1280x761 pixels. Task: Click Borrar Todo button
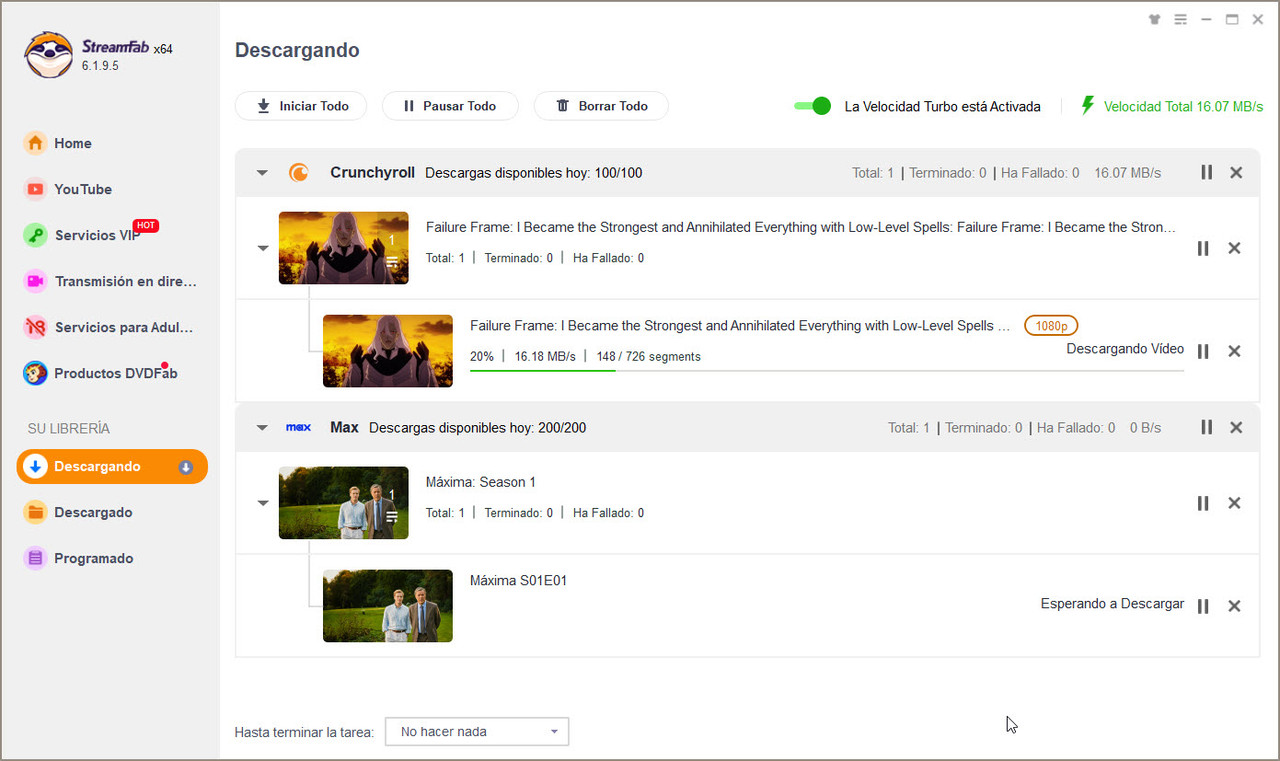click(x=601, y=106)
